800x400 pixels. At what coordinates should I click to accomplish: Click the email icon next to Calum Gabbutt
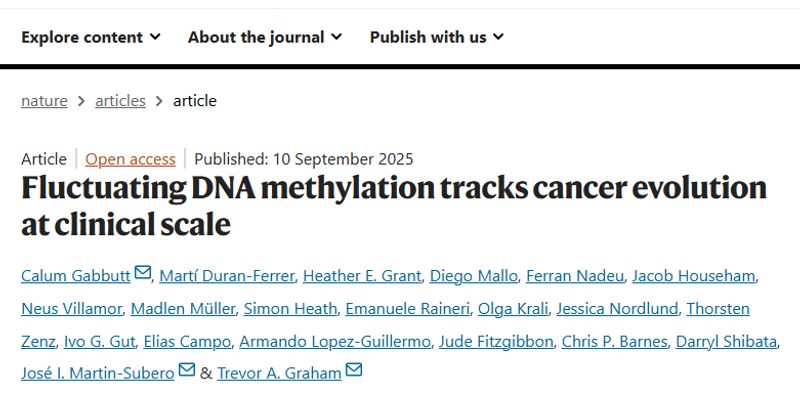(143, 274)
